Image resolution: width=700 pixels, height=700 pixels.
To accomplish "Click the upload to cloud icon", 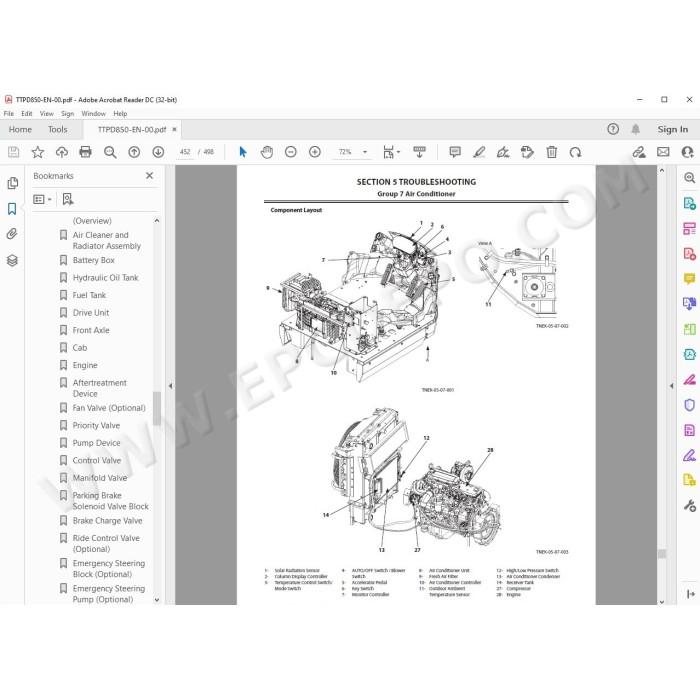I will (x=62, y=152).
